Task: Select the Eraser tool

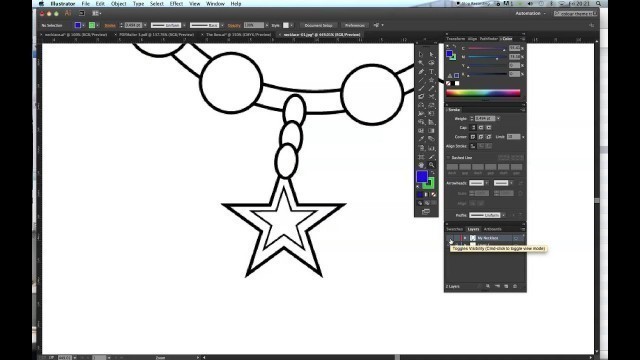Action: [421, 97]
